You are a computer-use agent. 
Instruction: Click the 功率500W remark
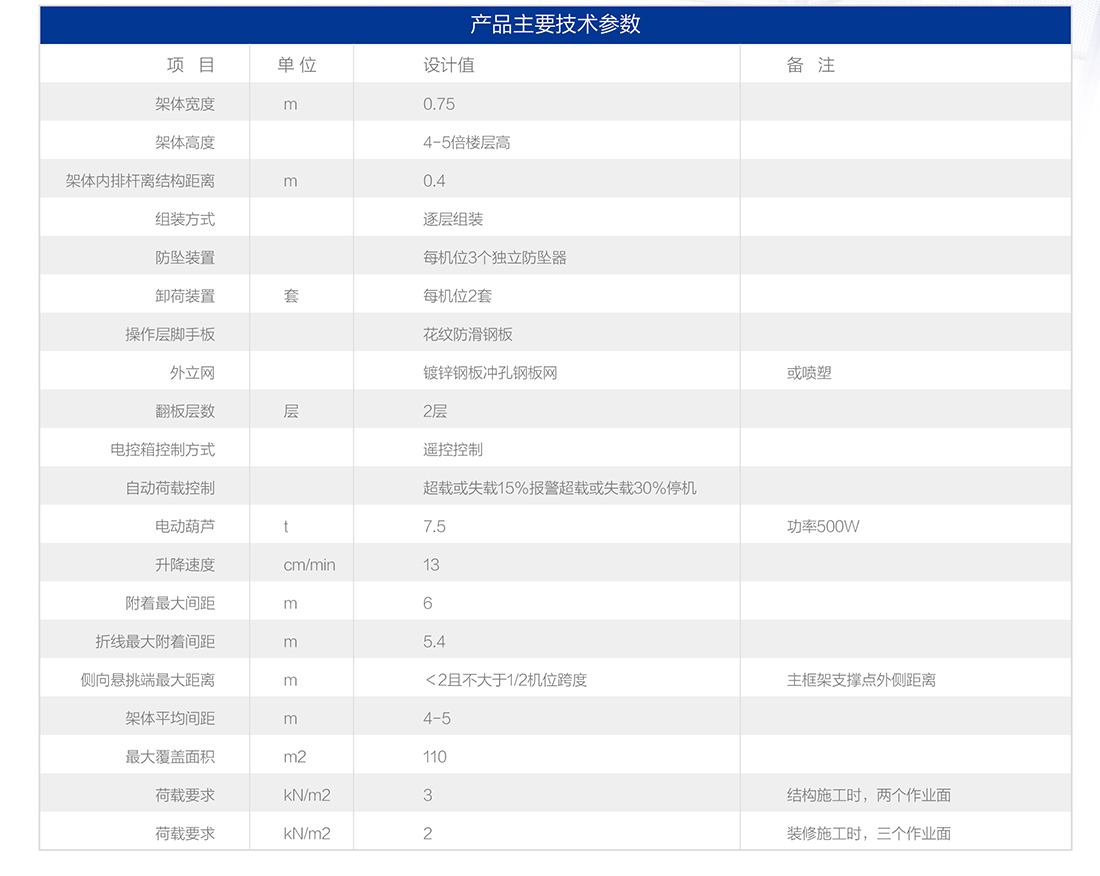pos(822,526)
